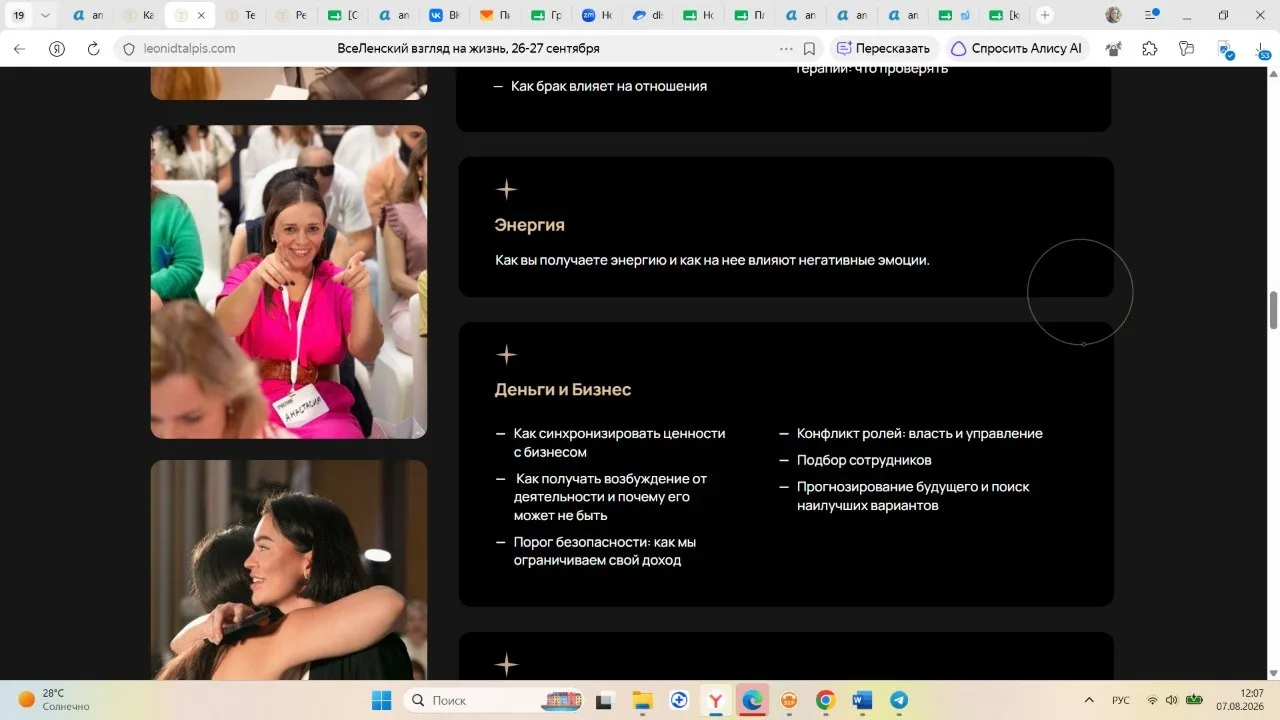Viewport: 1280px width, 720px height.
Task: Switch to the tab labeled dl
Action: [x=649, y=15]
